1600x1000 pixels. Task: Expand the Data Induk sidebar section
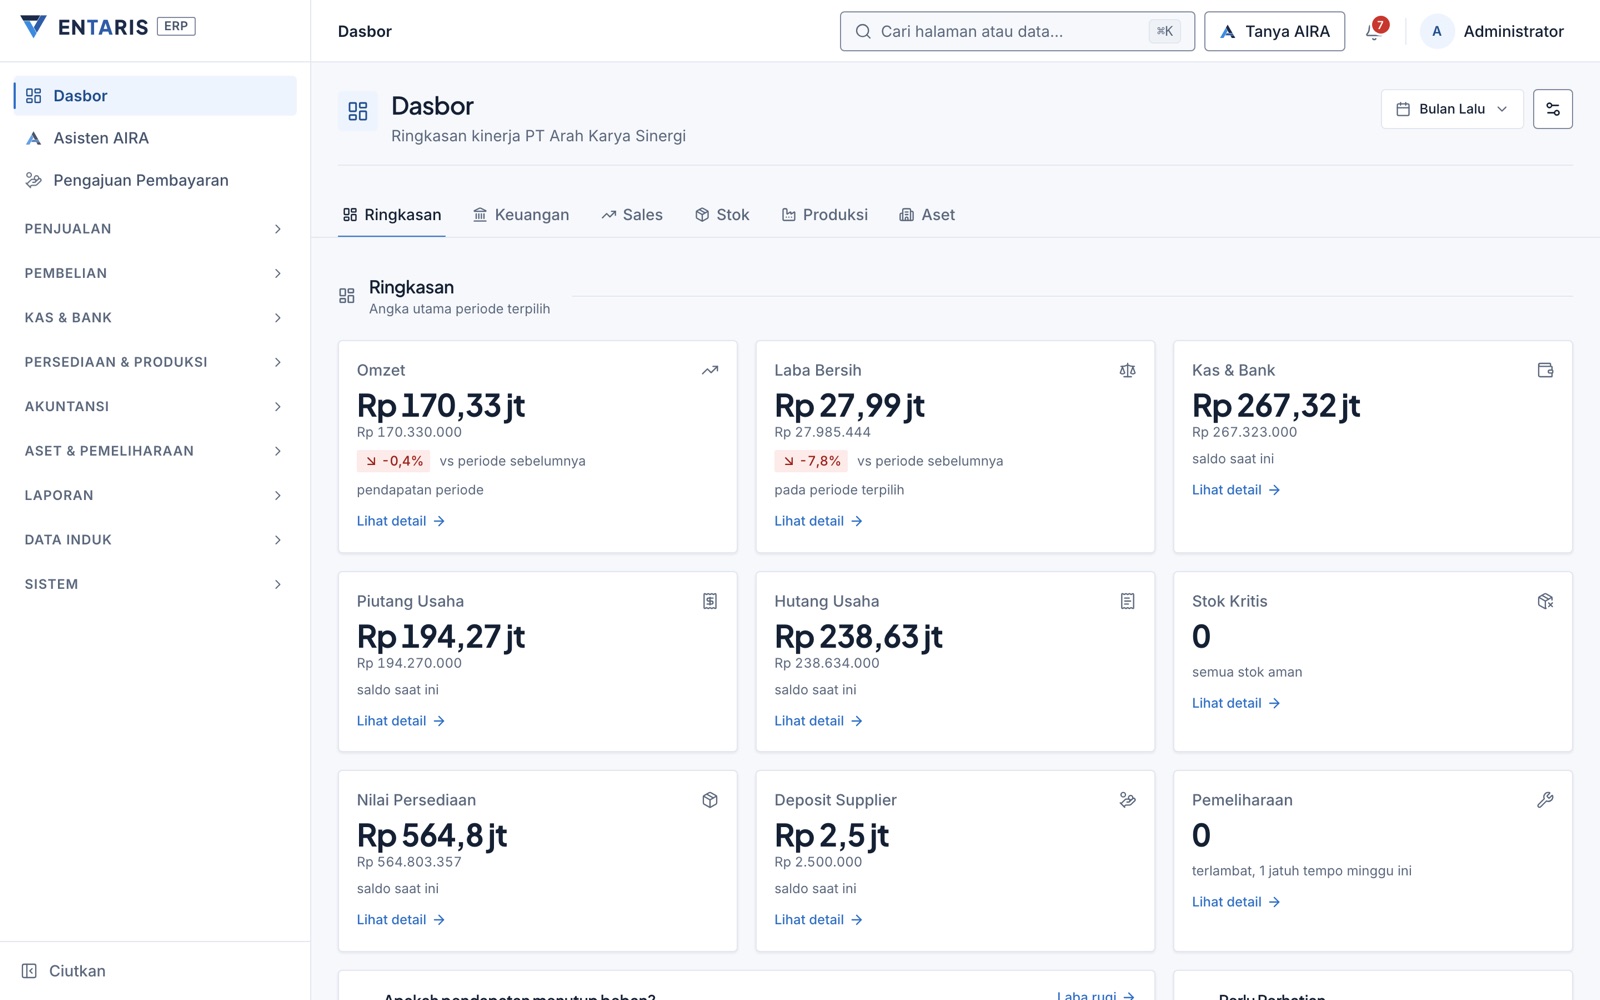pos(155,540)
